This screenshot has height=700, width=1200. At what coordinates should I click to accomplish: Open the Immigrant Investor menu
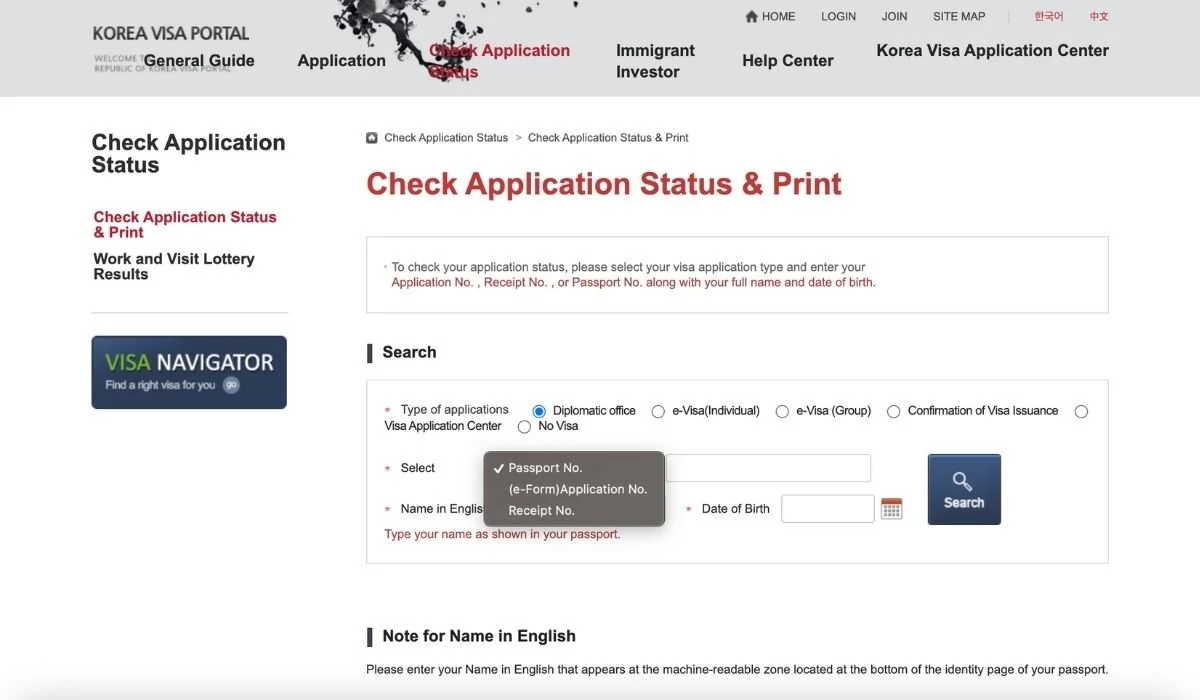655,60
